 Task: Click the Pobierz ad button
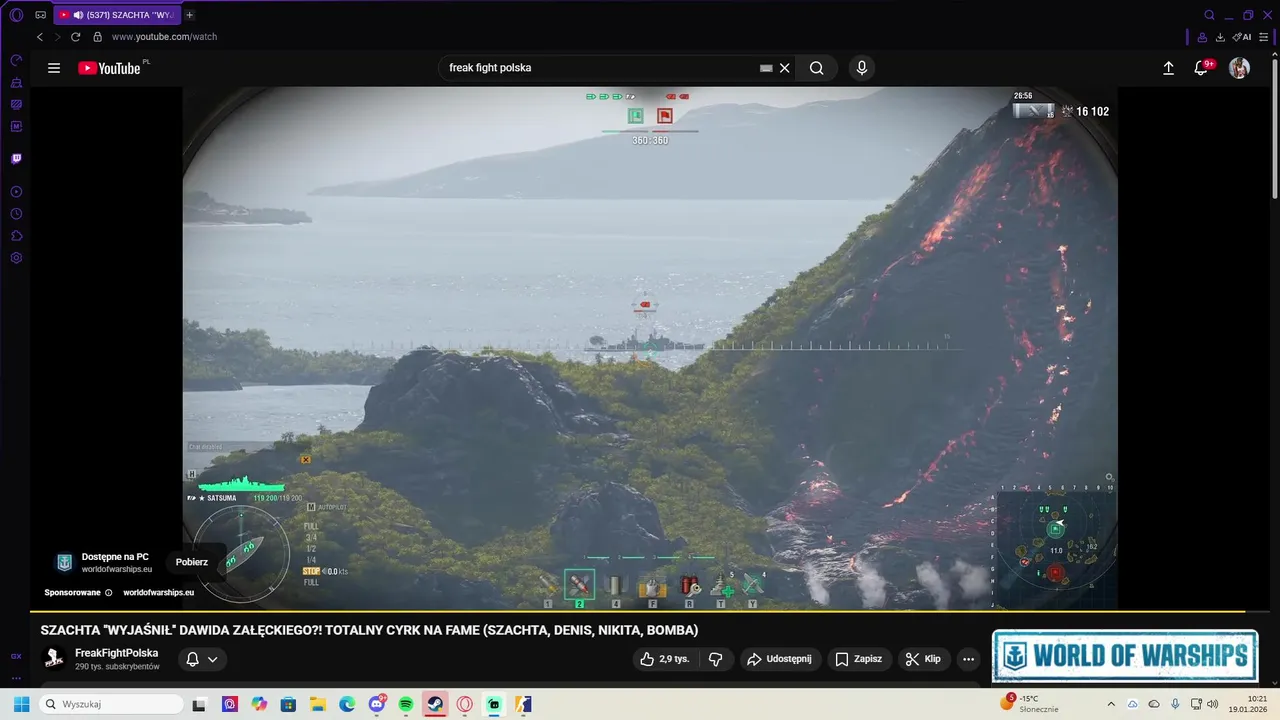[192, 562]
